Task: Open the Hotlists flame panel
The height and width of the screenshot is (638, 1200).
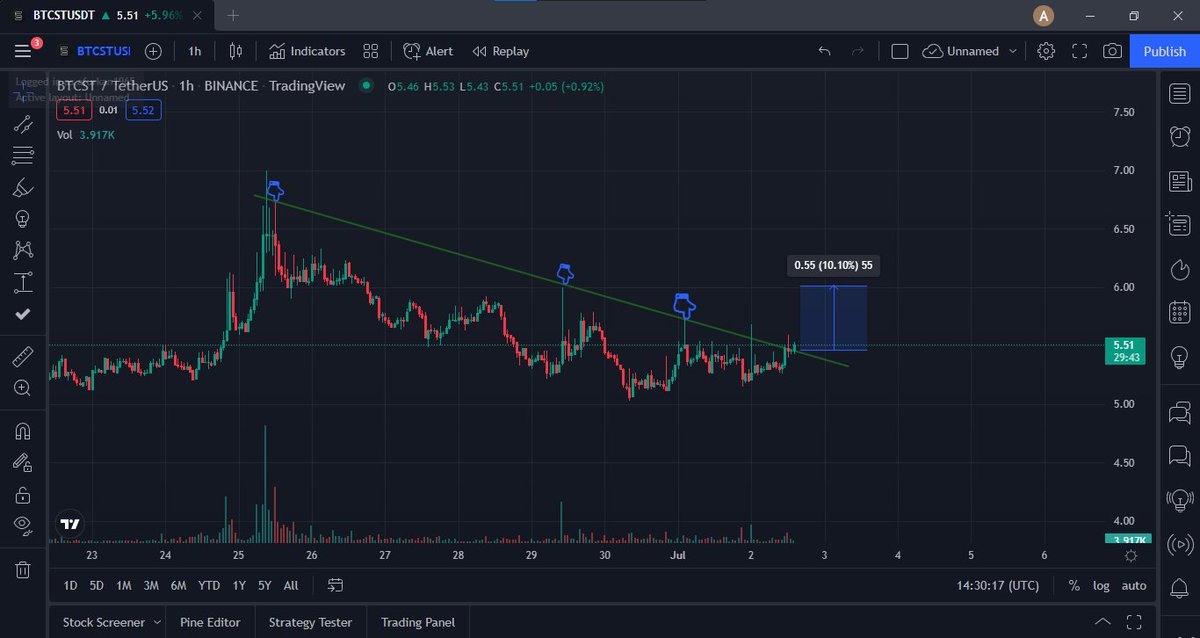Action: click(1180, 268)
